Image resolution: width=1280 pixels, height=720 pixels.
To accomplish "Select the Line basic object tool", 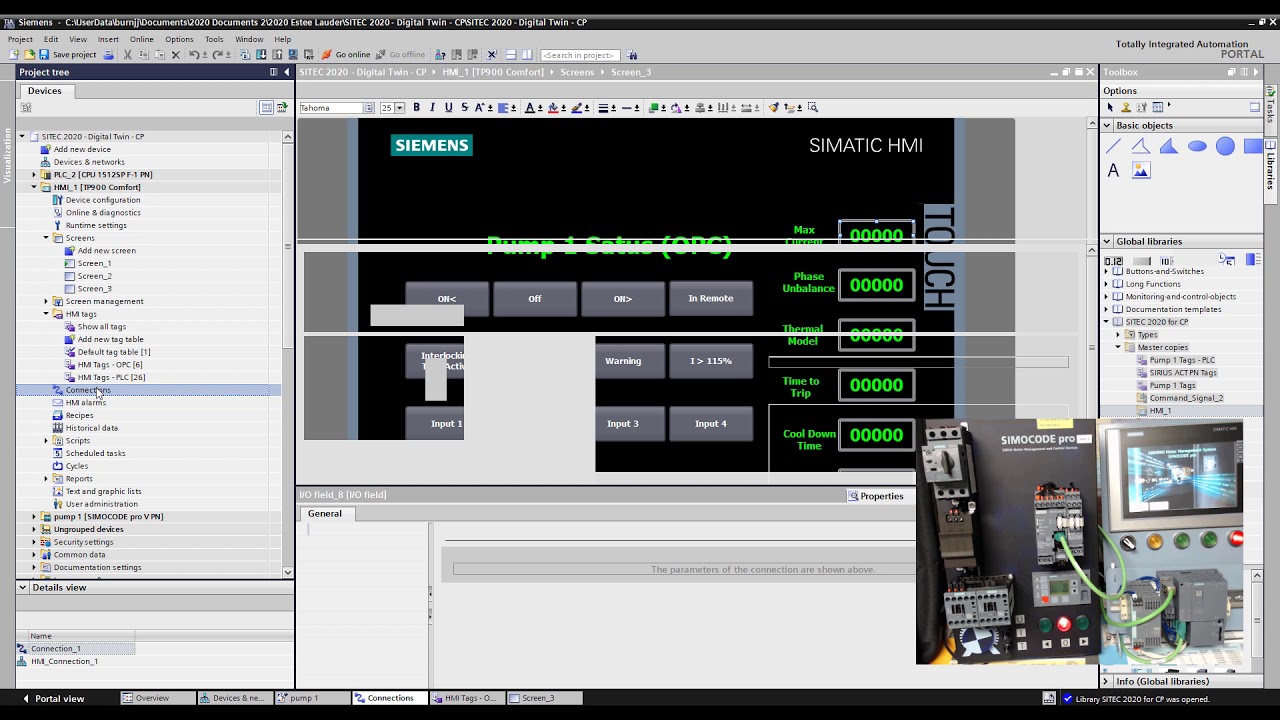I will [x=1113, y=146].
